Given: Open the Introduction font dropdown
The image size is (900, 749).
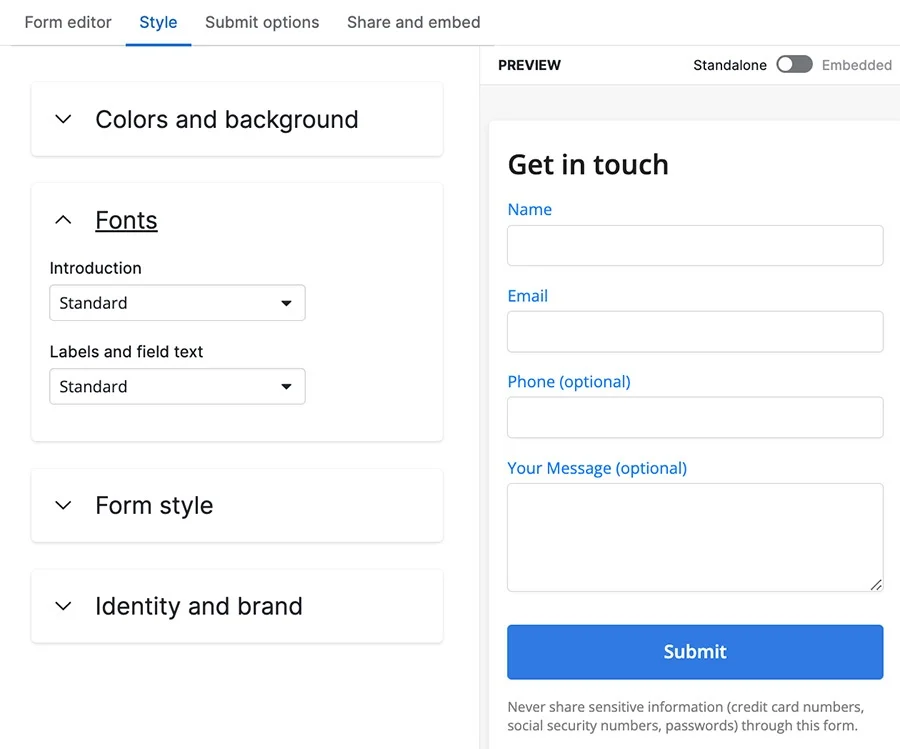Looking at the screenshot, I should point(177,303).
